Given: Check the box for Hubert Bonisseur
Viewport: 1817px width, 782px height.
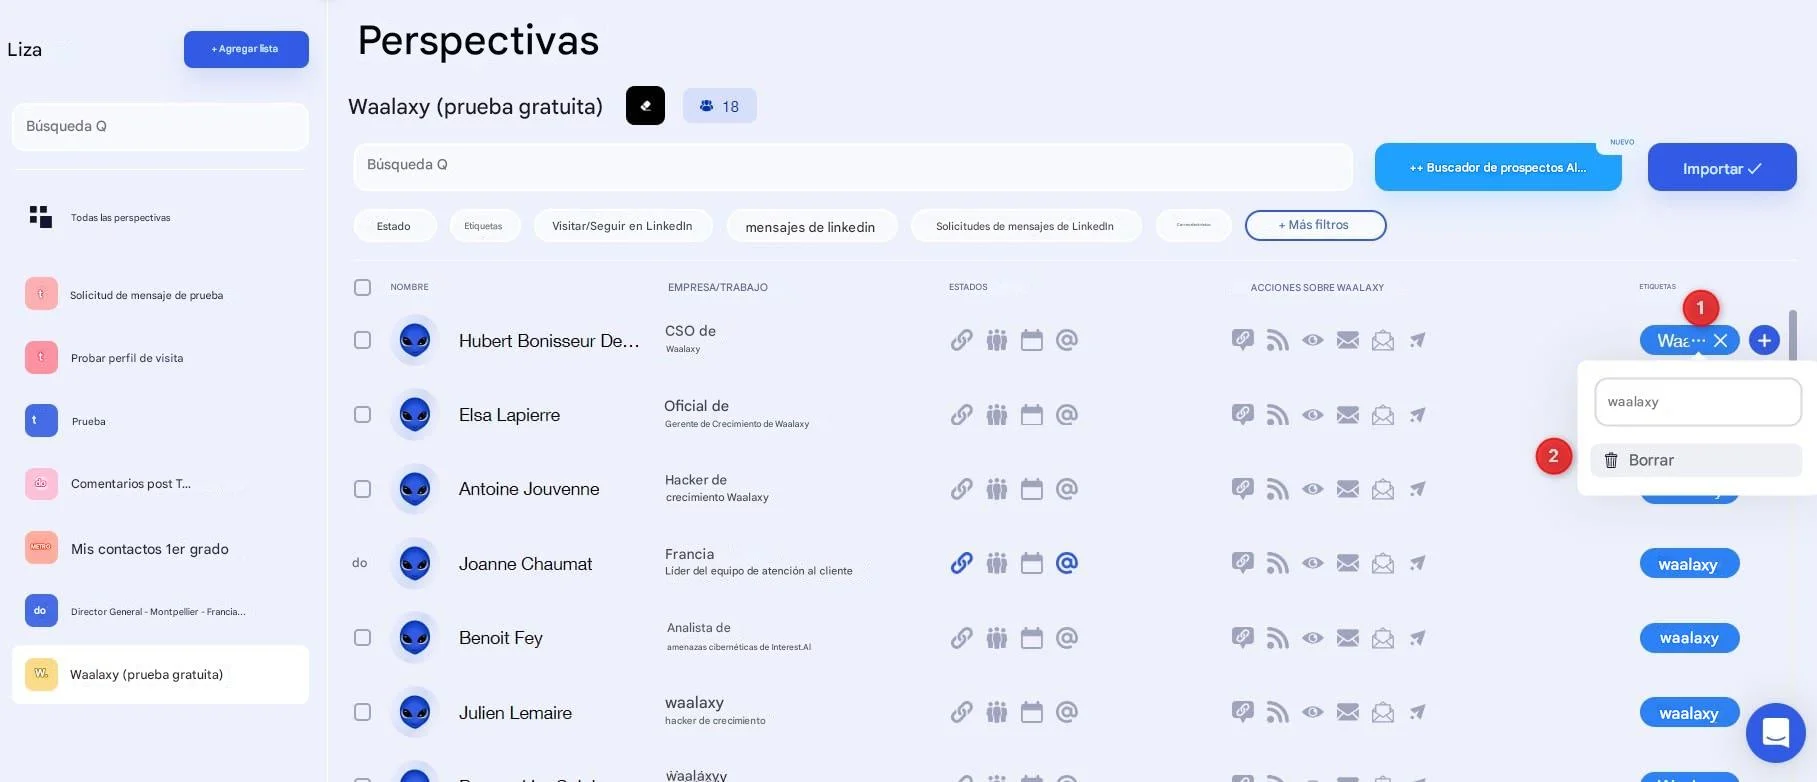Looking at the screenshot, I should [x=362, y=340].
